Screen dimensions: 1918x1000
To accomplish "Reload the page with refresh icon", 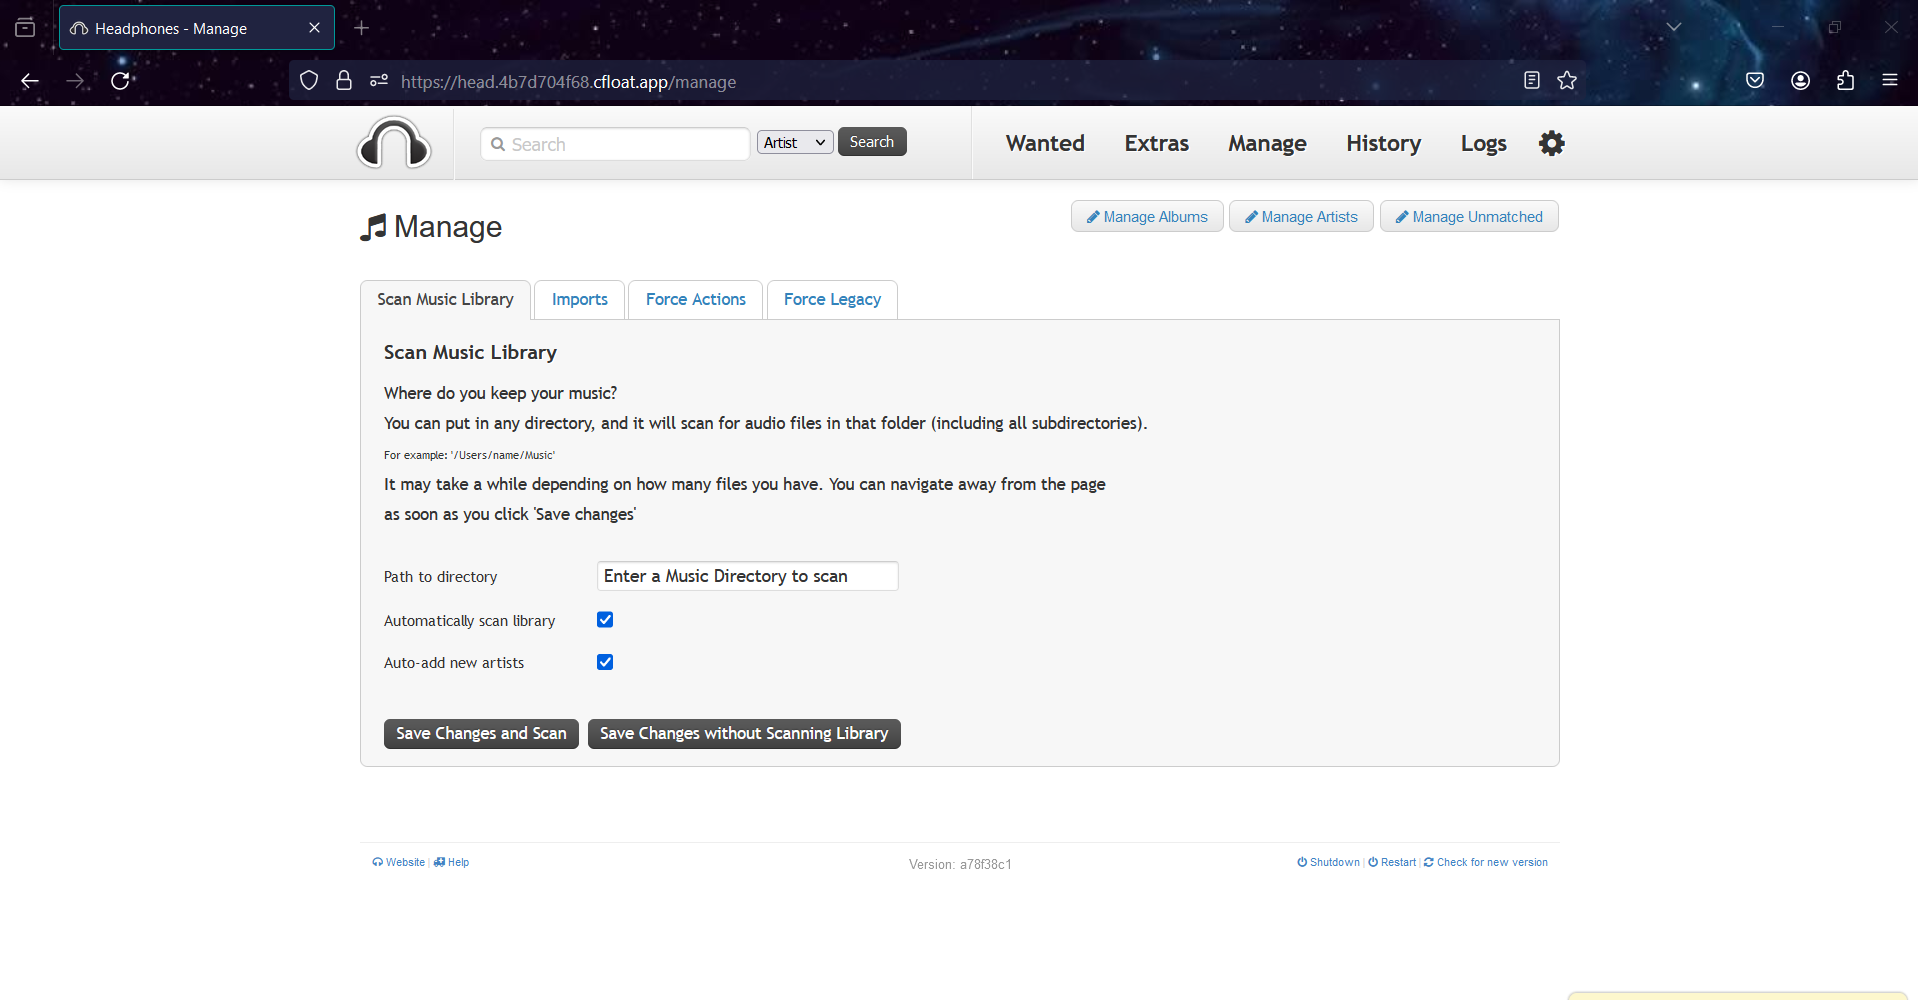I will click(x=120, y=81).
